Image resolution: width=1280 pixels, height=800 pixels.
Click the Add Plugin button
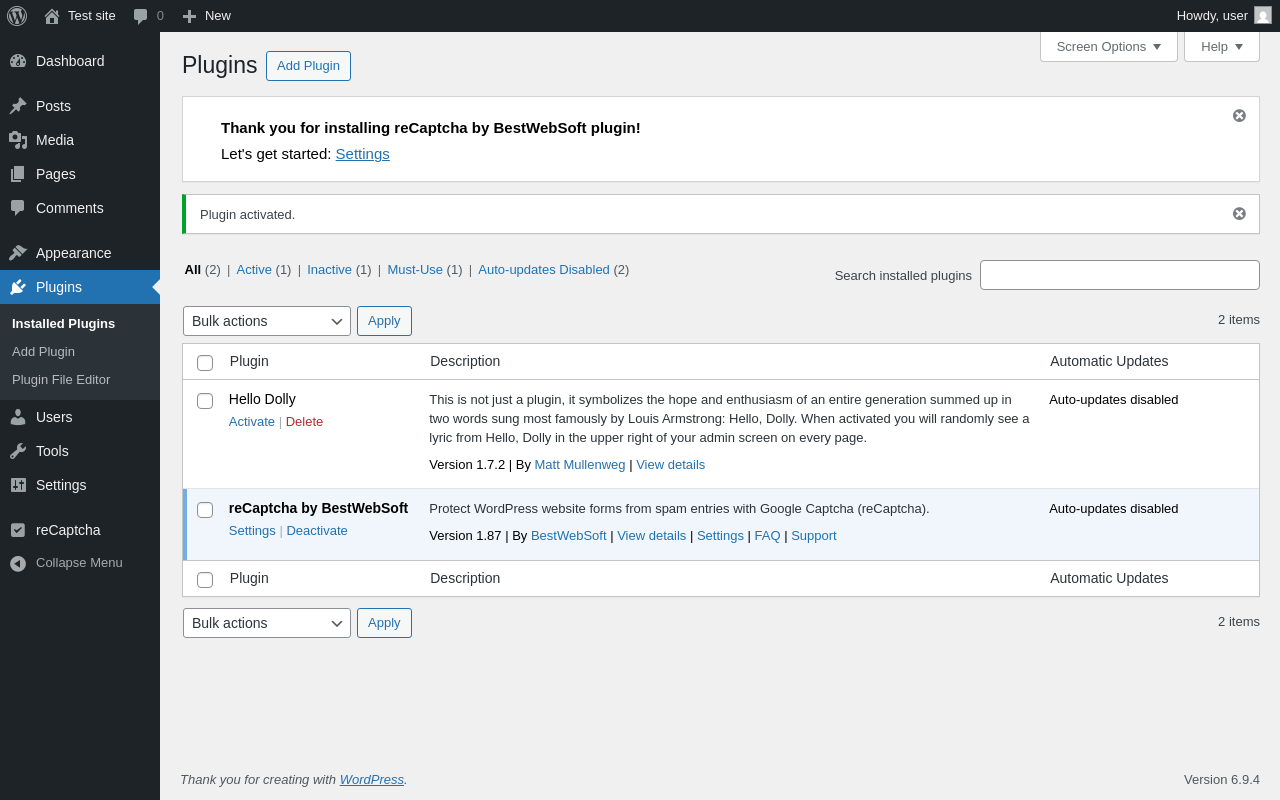[308, 66]
